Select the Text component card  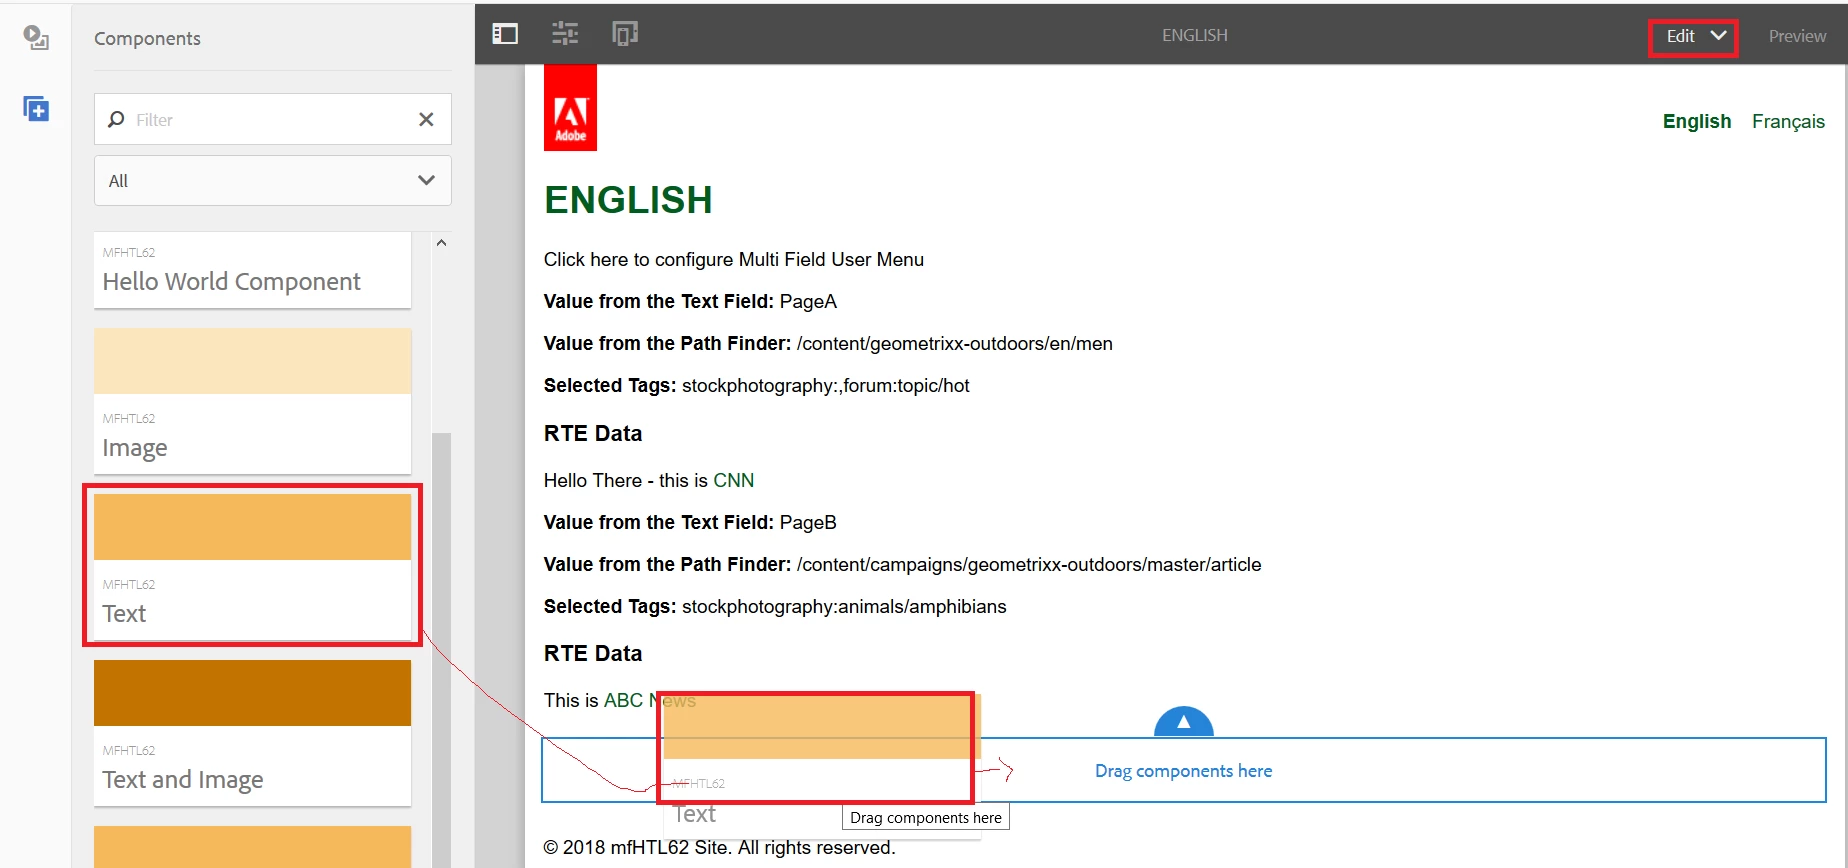(252, 567)
